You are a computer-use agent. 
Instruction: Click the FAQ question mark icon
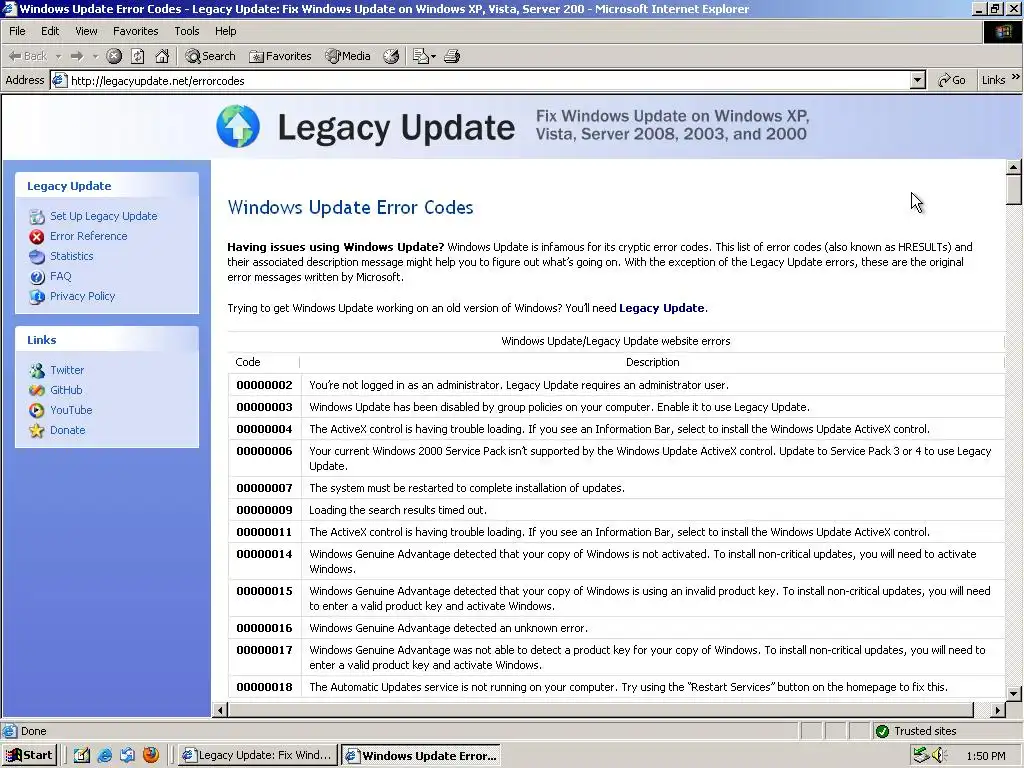point(37,277)
